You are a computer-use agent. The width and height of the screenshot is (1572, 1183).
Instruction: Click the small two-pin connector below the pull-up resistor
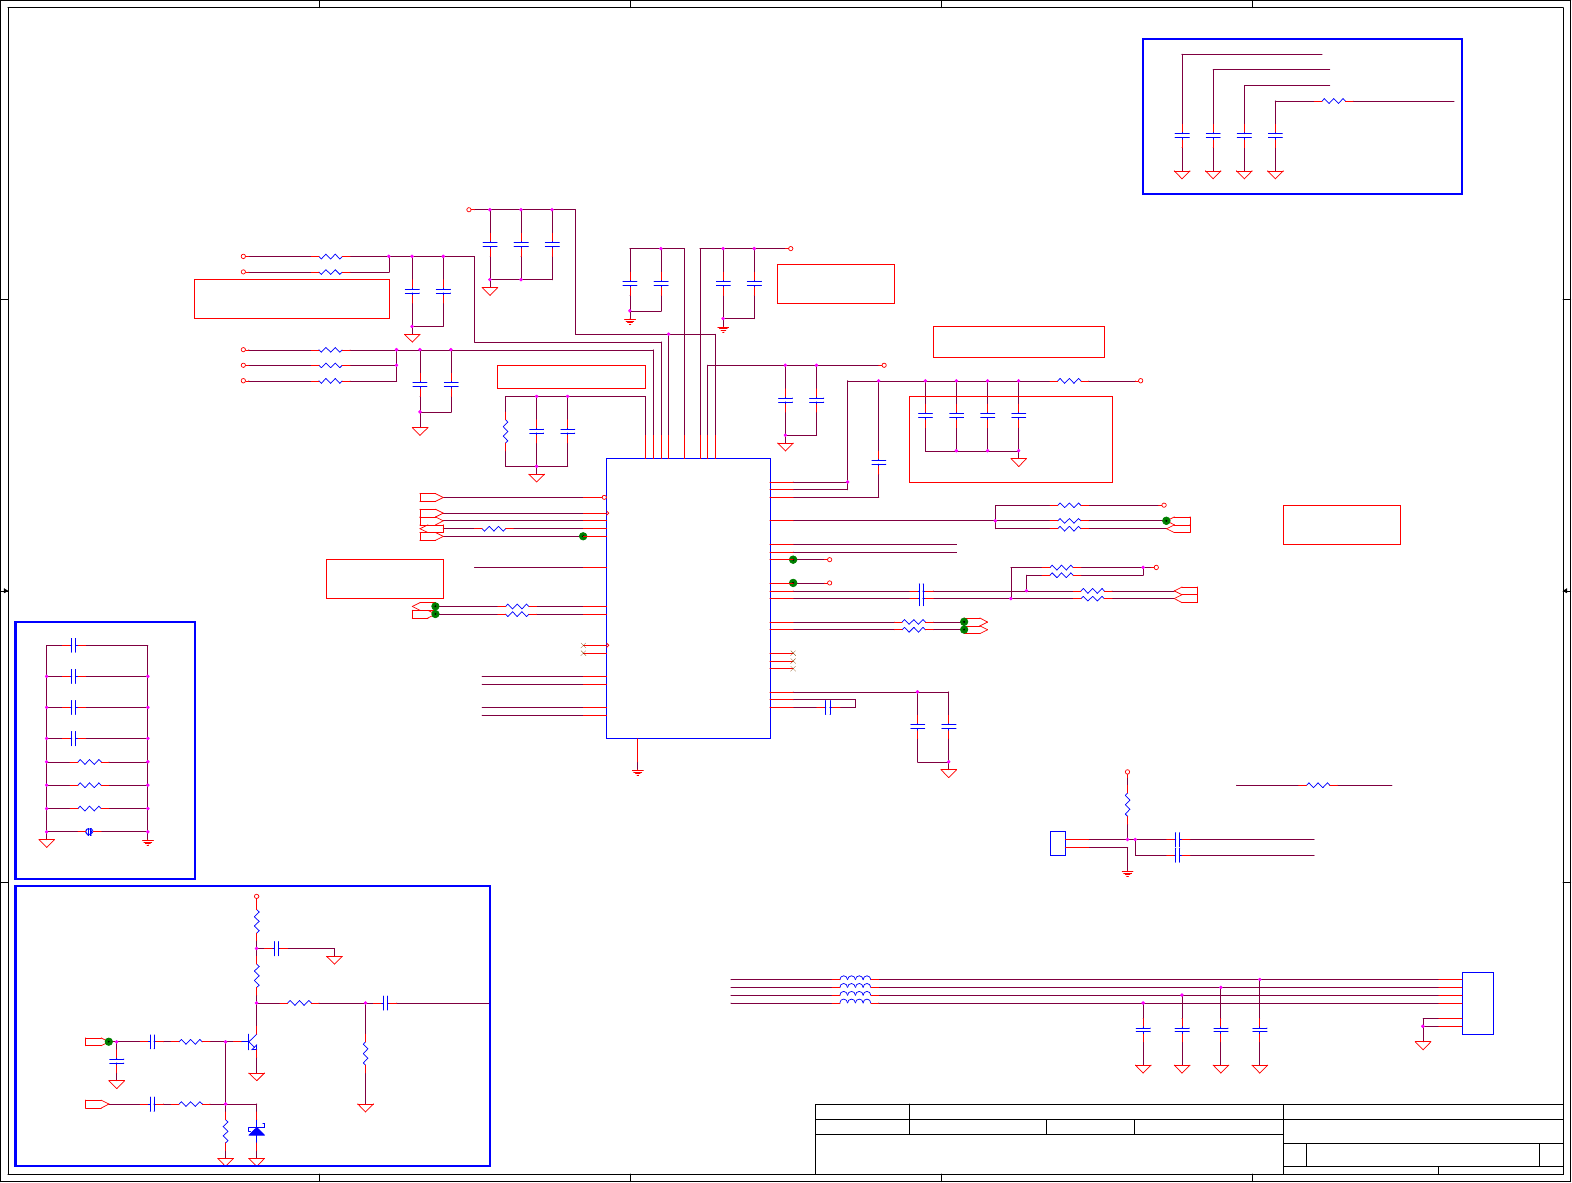click(1058, 843)
